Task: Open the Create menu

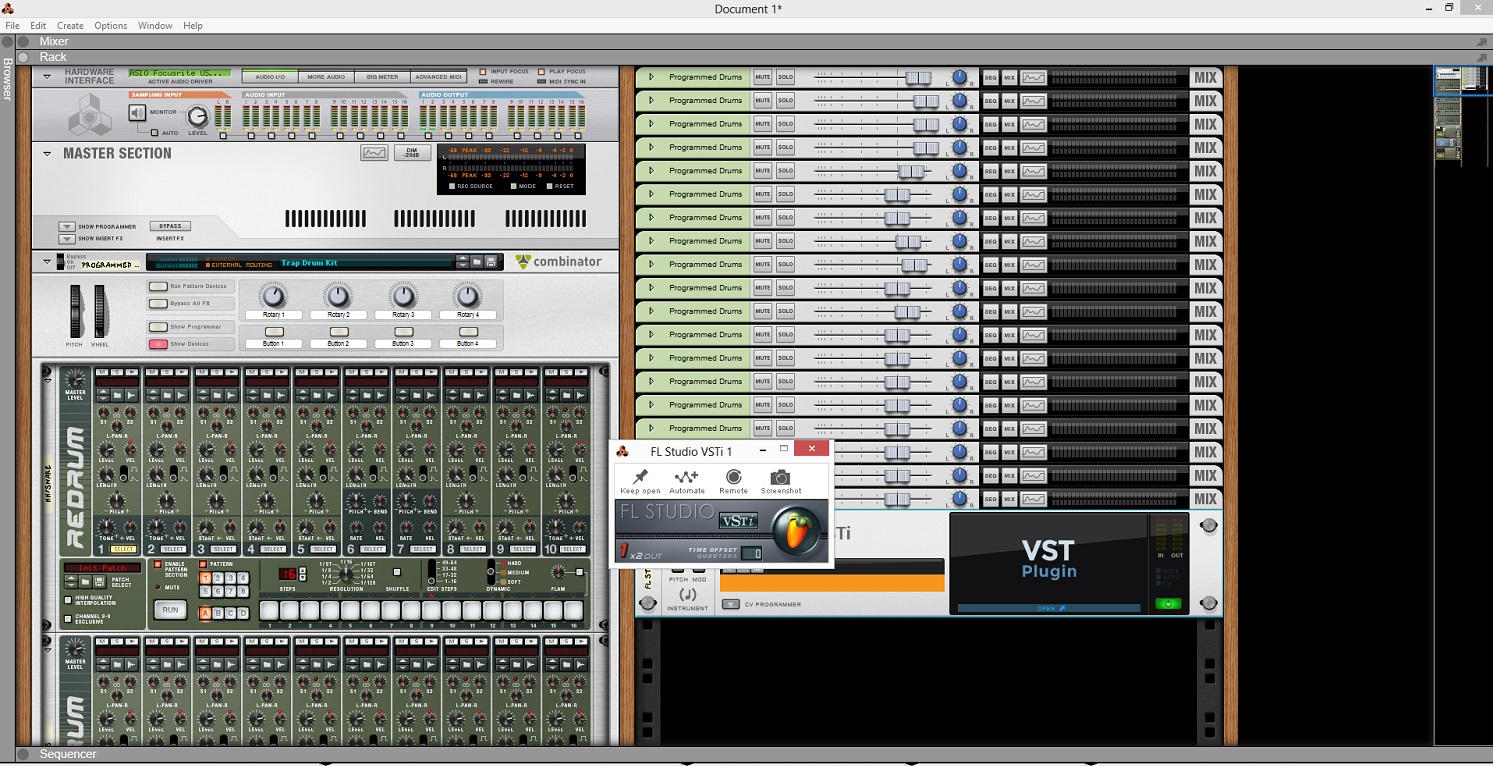Action: point(70,25)
